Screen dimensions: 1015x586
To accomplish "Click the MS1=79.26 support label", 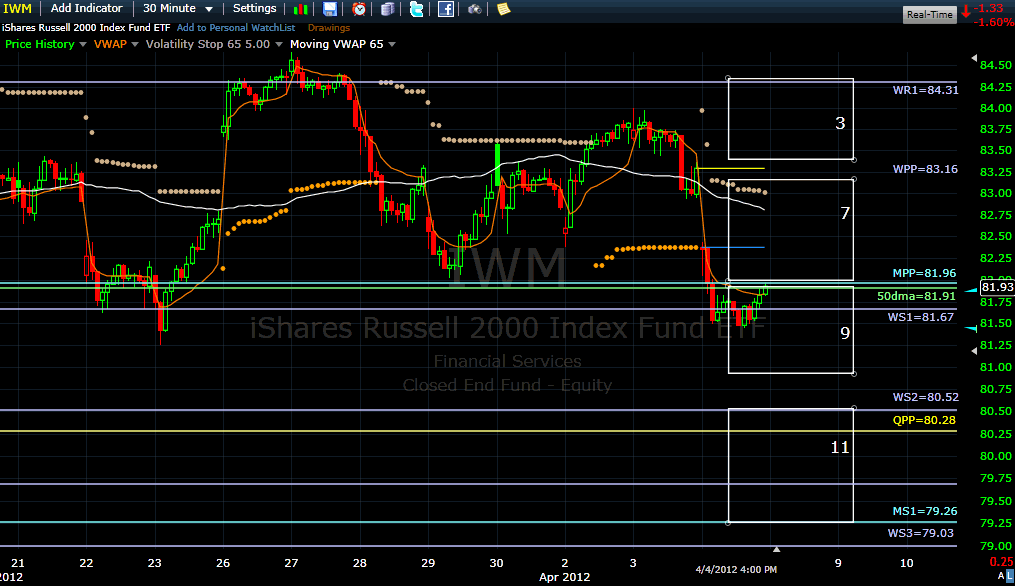I will 925,511.
